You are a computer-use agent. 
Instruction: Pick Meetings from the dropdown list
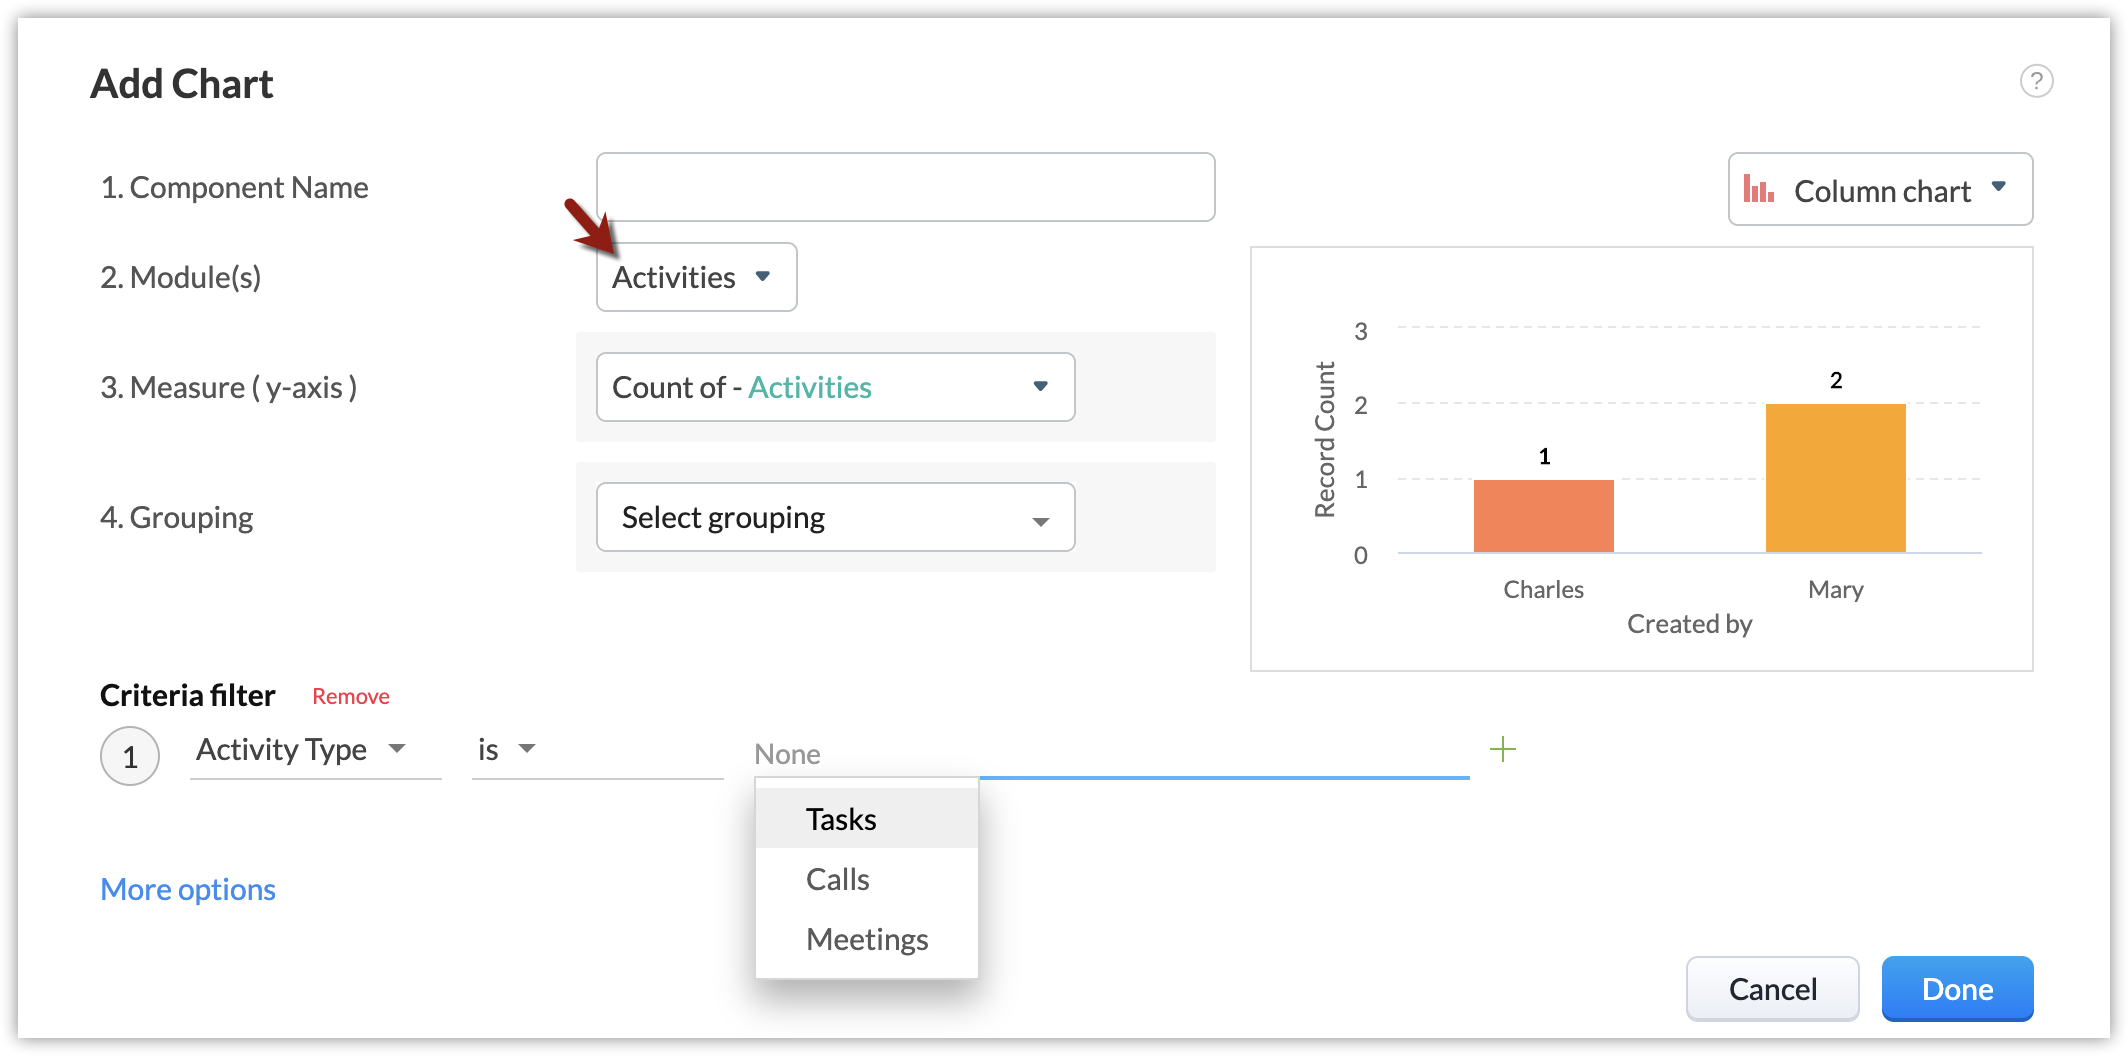[x=867, y=939]
